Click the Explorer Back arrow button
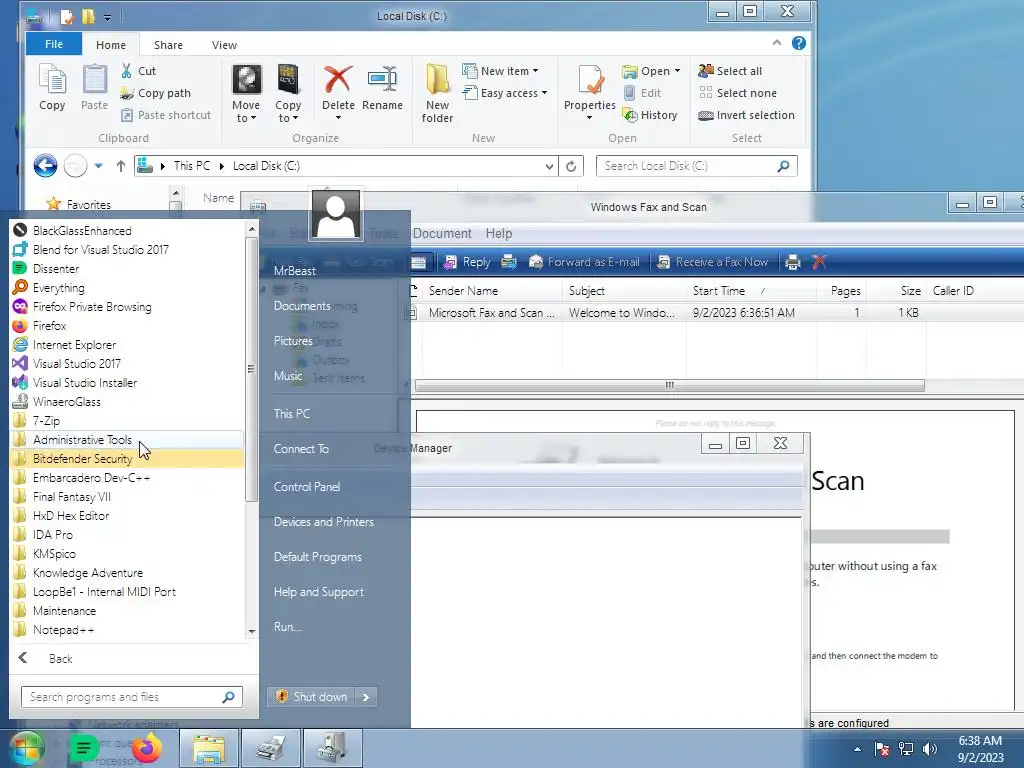 click(x=46, y=166)
